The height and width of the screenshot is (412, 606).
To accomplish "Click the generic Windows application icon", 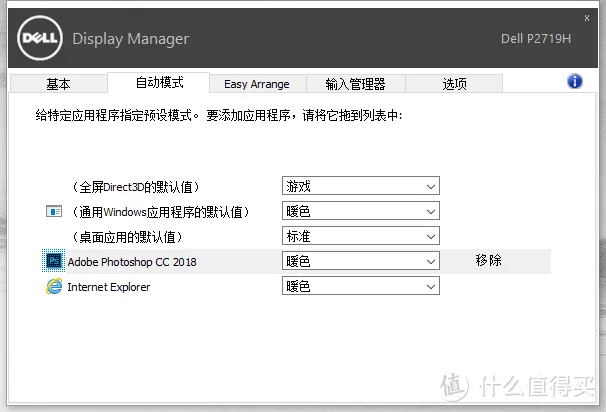I will tap(54, 211).
